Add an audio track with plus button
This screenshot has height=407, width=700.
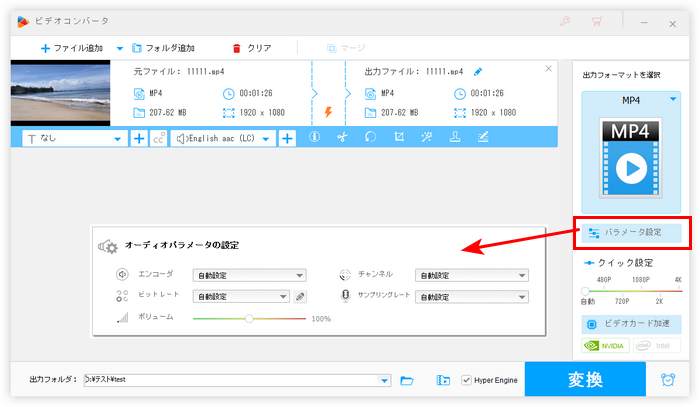[x=287, y=139]
